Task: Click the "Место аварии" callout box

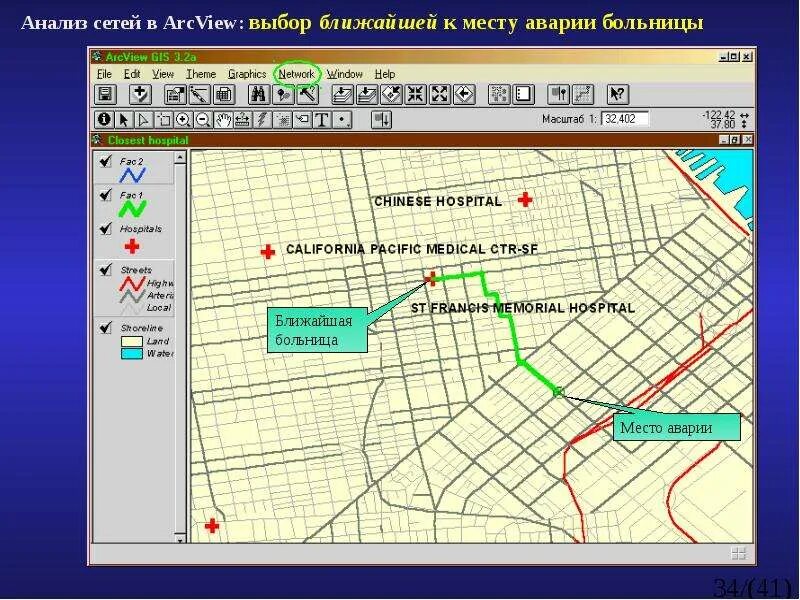Action: pos(677,427)
